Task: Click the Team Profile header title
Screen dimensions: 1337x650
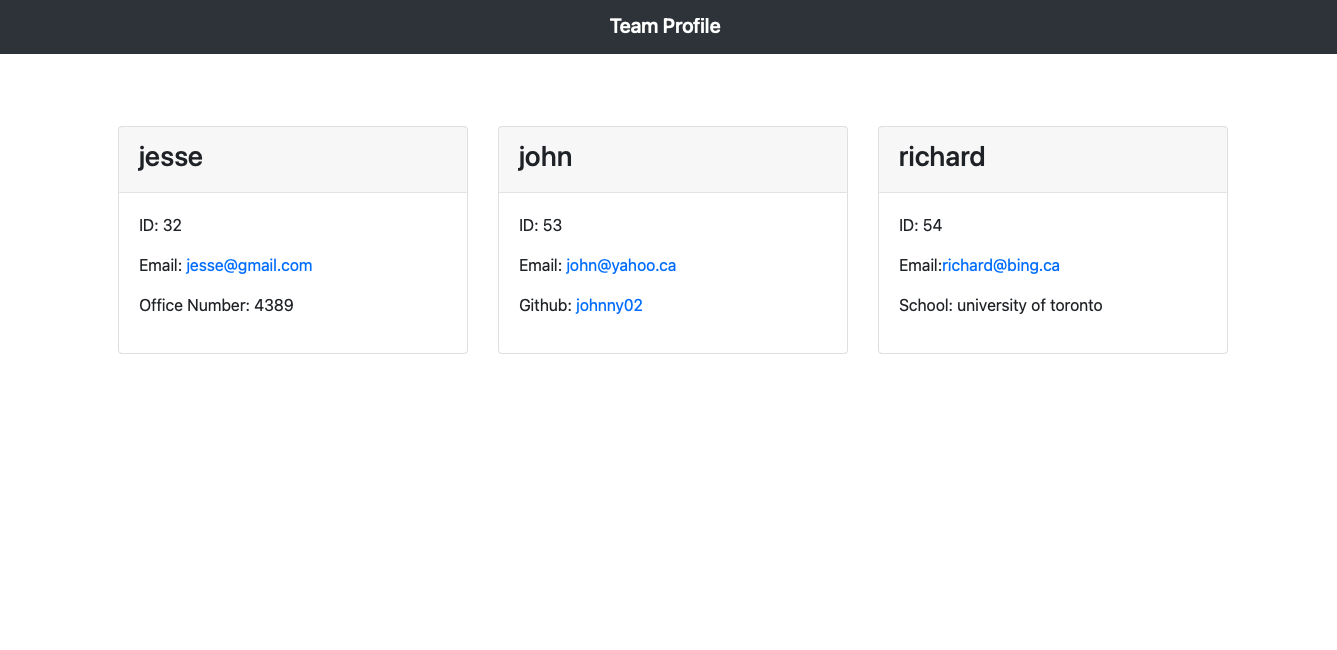Action: click(x=664, y=26)
